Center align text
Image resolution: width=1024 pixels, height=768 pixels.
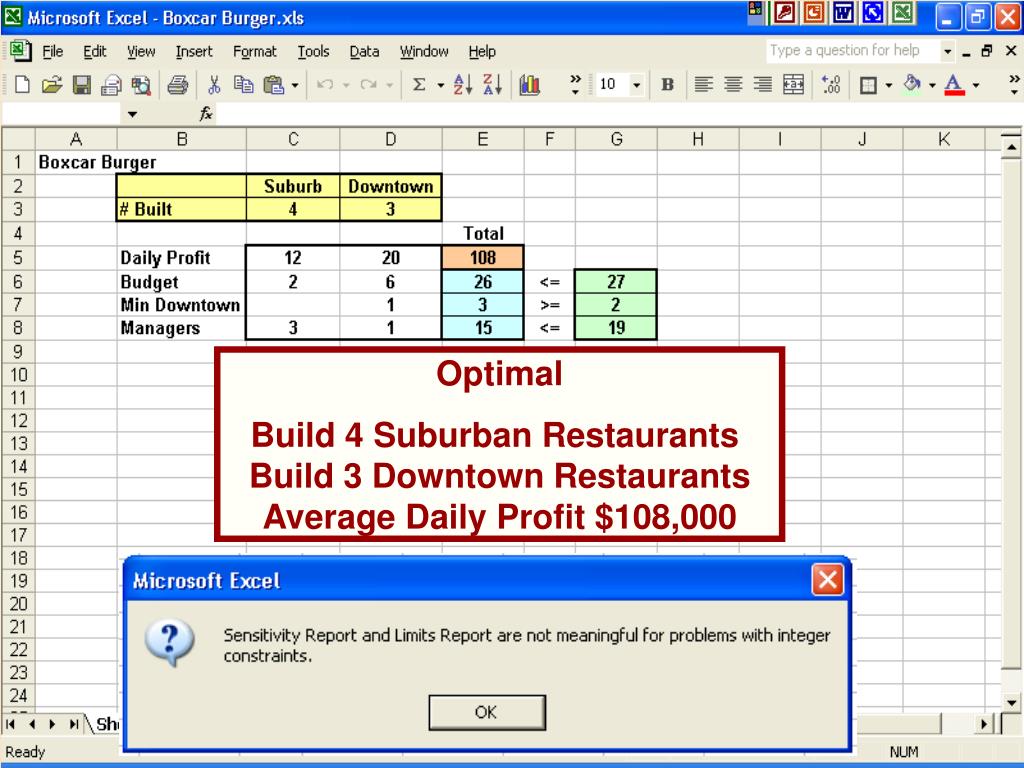click(733, 85)
